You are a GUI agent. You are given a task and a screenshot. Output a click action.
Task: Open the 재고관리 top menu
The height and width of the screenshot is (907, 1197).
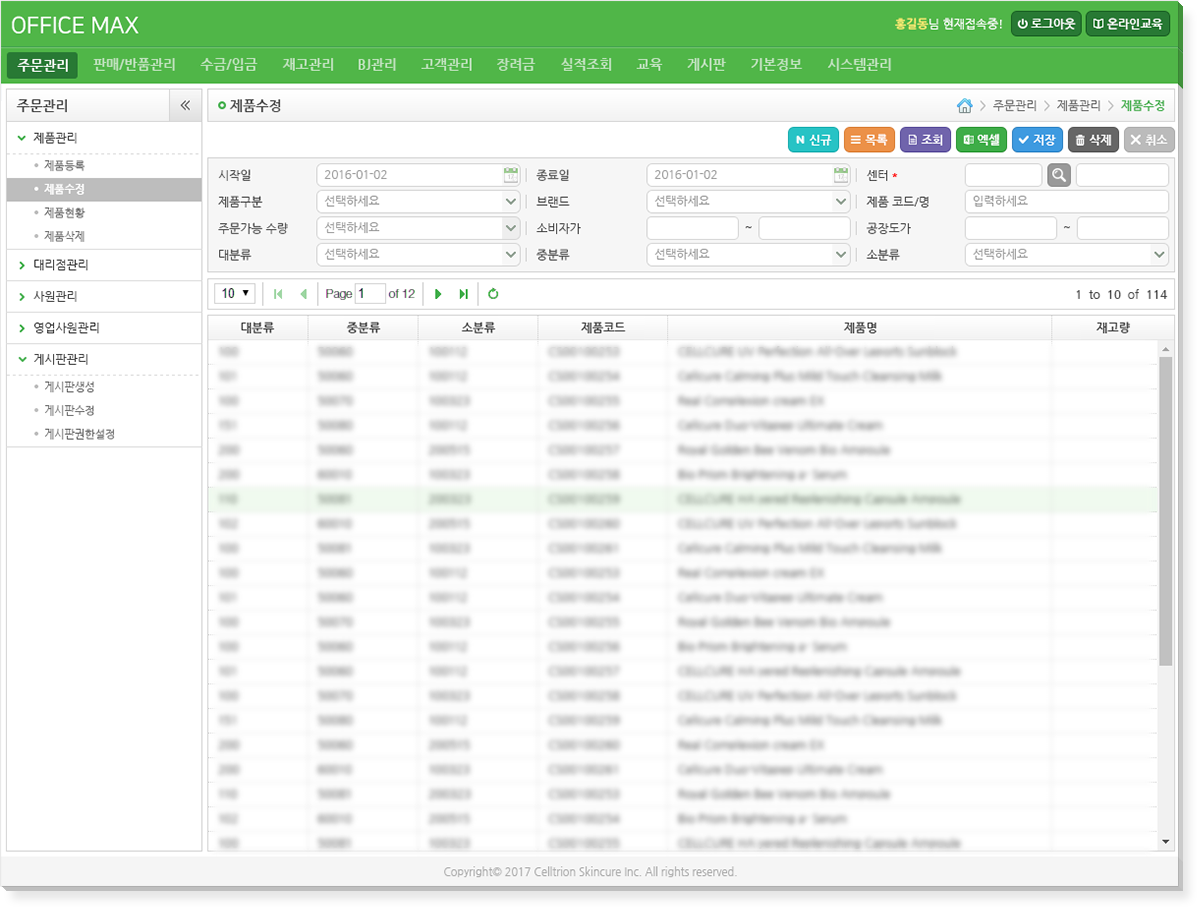[308, 65]
